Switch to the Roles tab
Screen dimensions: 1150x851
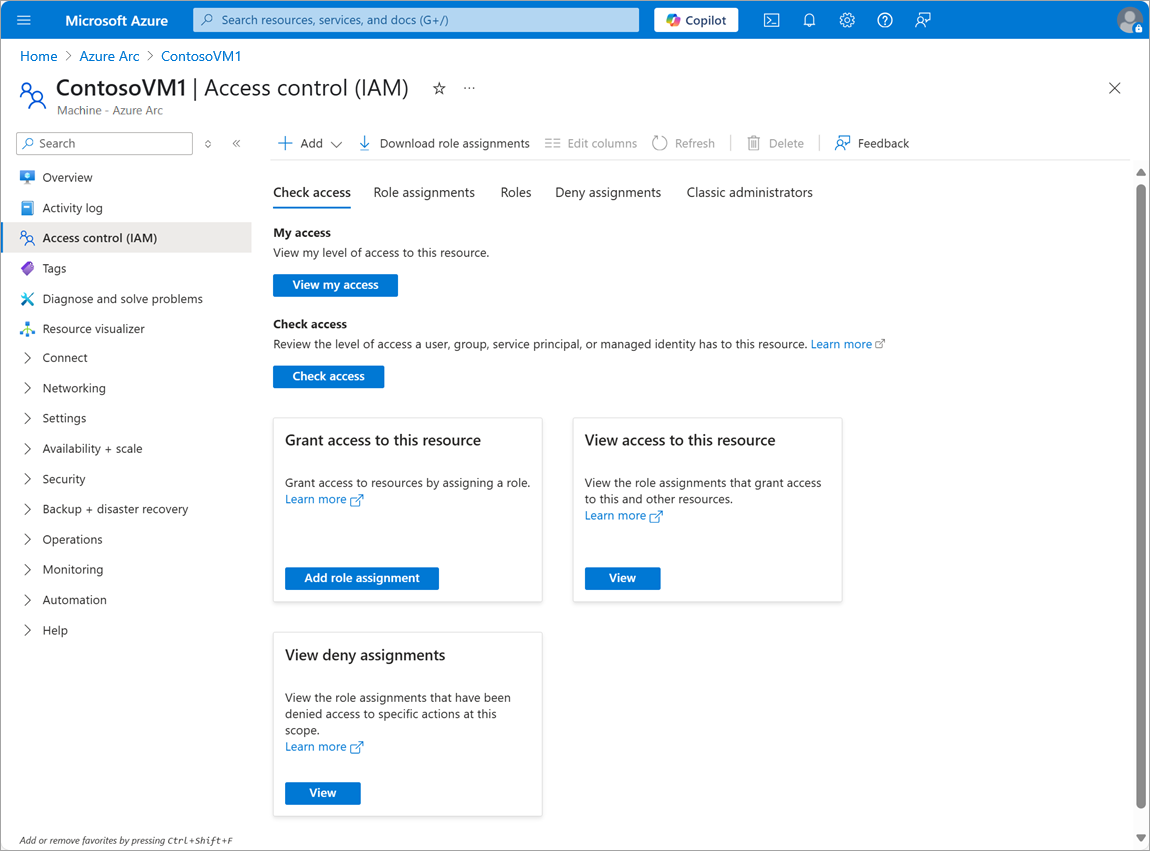pyautogui.click(x=516, y=192)
